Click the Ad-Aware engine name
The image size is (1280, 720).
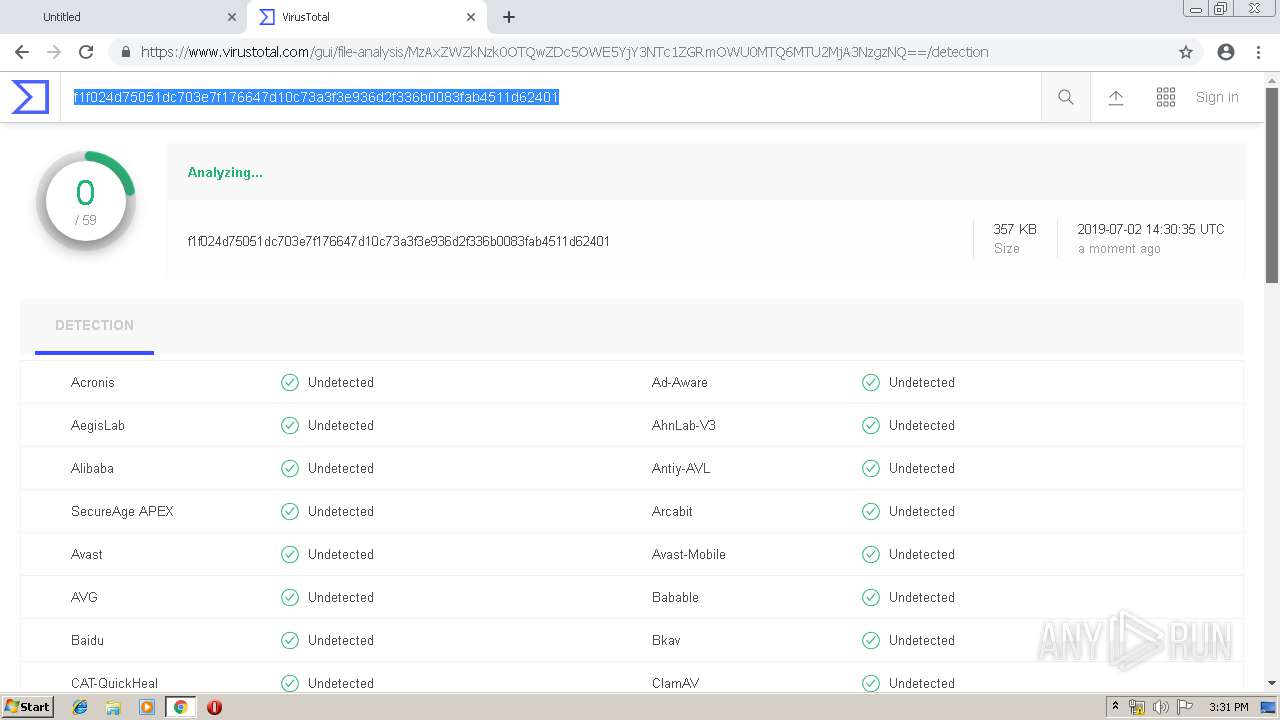point(680,382)
